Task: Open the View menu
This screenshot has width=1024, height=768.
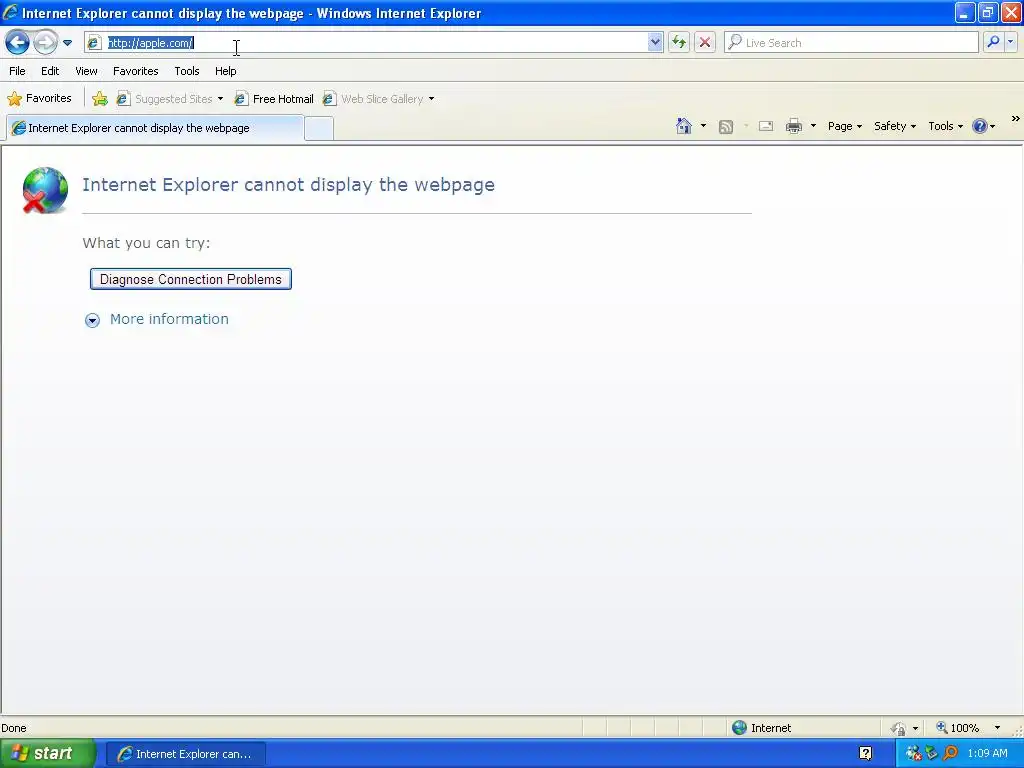Action: click(86, 71)
